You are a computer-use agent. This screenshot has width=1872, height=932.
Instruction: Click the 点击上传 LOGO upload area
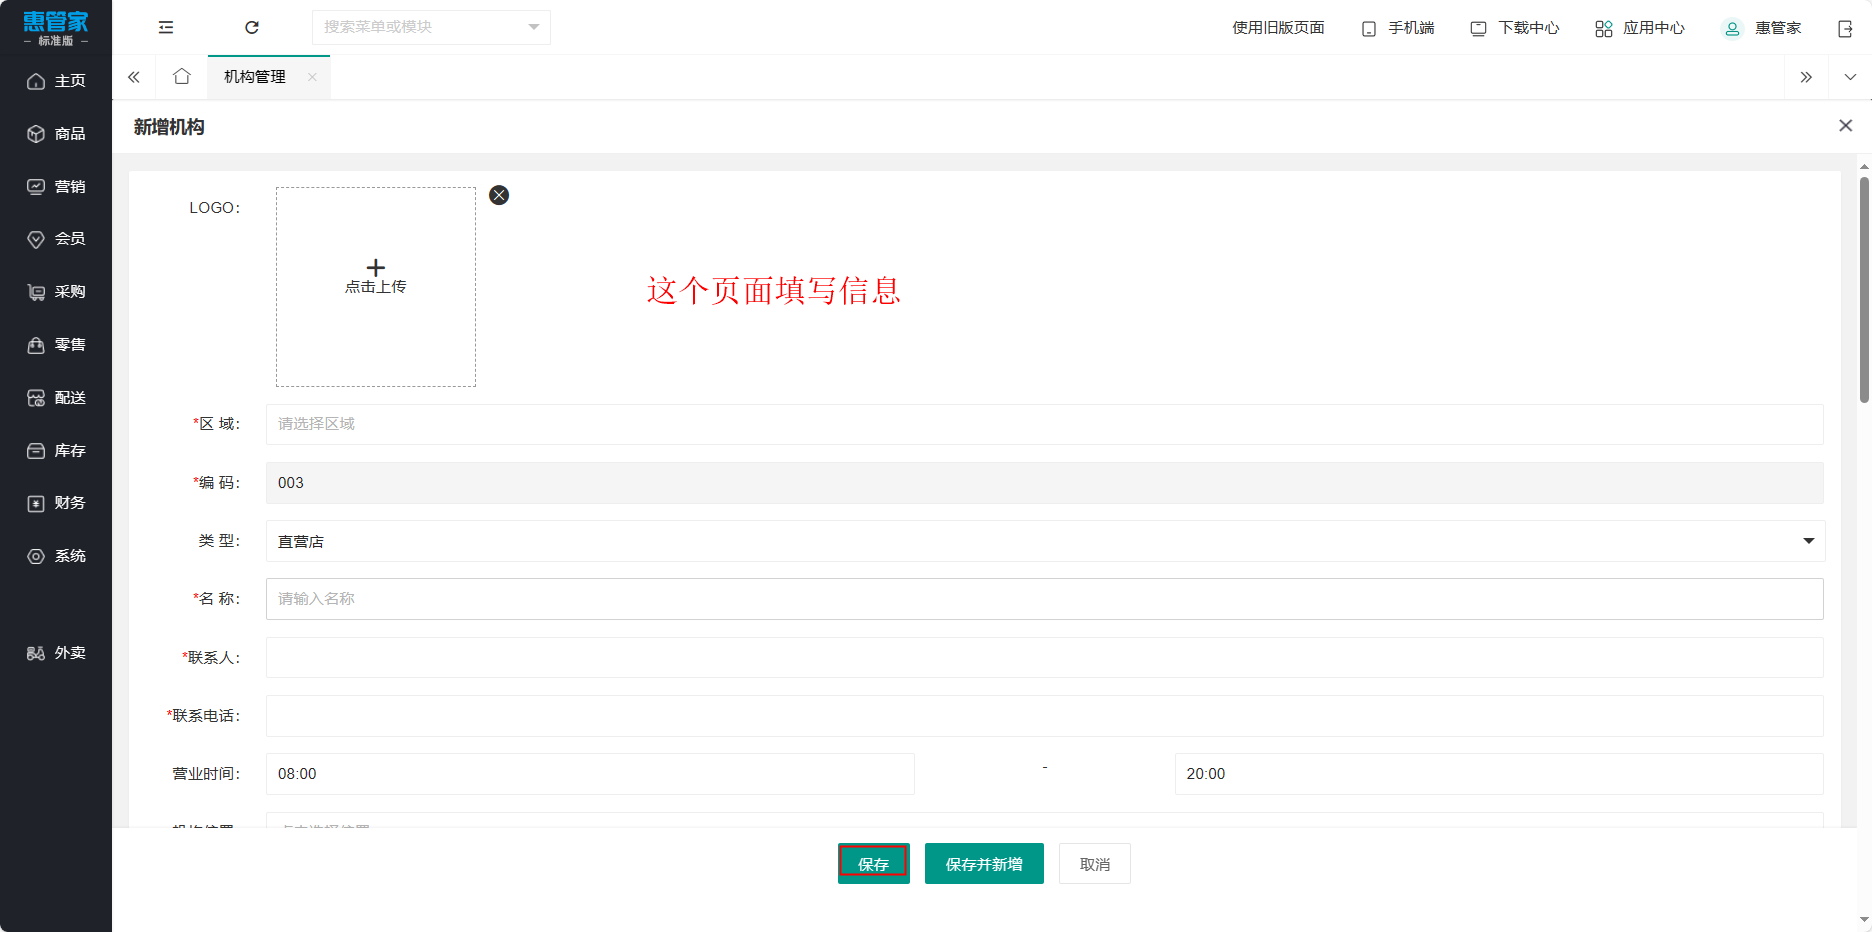click(x=376, y=287)
